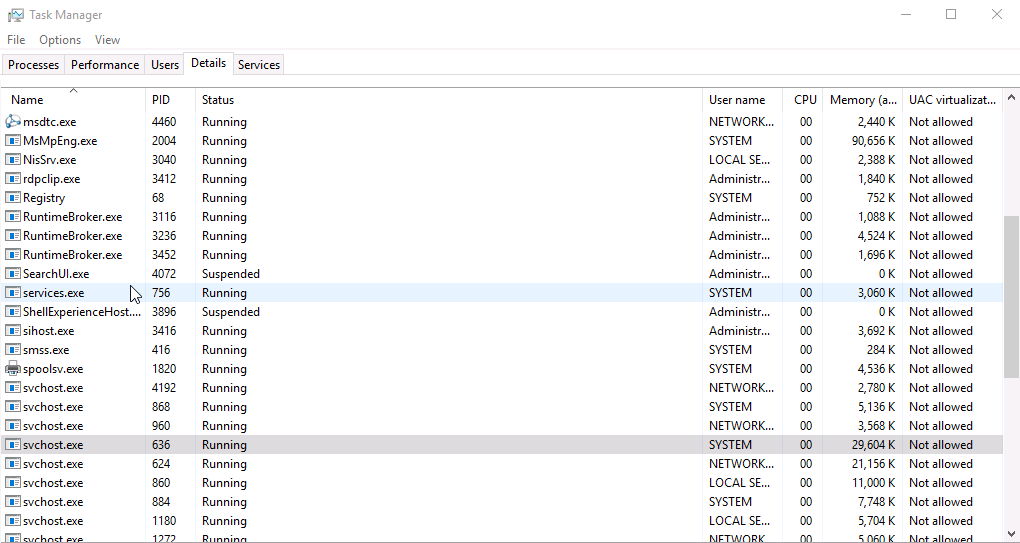Viewport: 1020px width, 543px height.
Task: Open the File menu
Action: click(x=16, y=40)
